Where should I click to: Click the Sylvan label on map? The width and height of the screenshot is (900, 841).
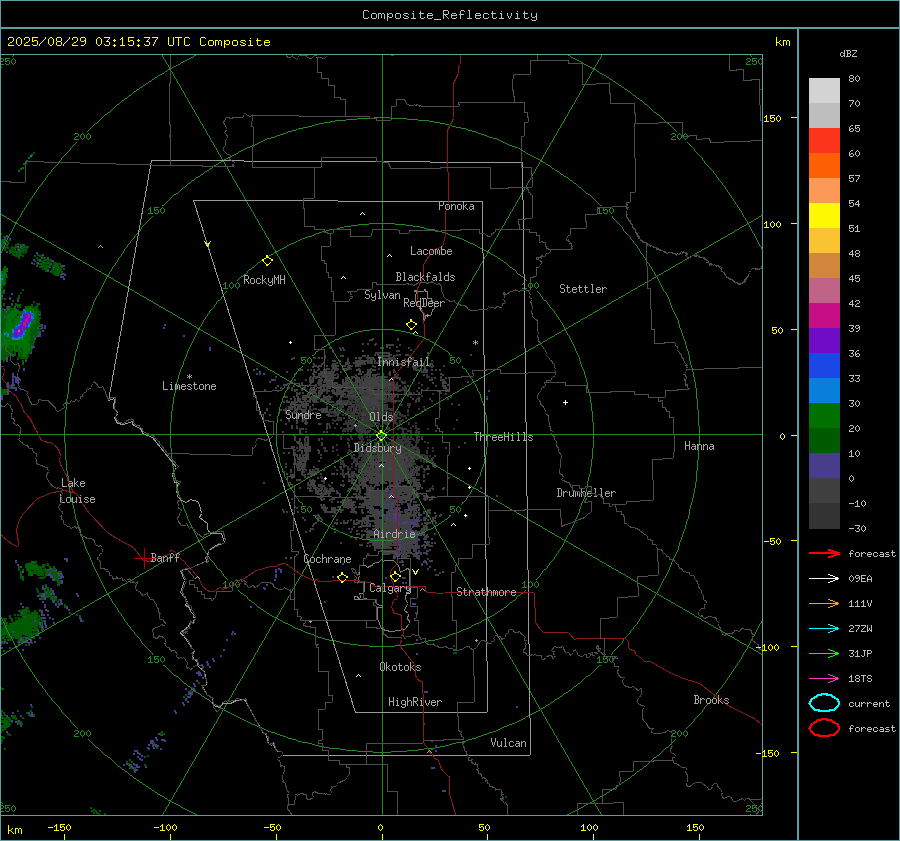coord(382,295)
